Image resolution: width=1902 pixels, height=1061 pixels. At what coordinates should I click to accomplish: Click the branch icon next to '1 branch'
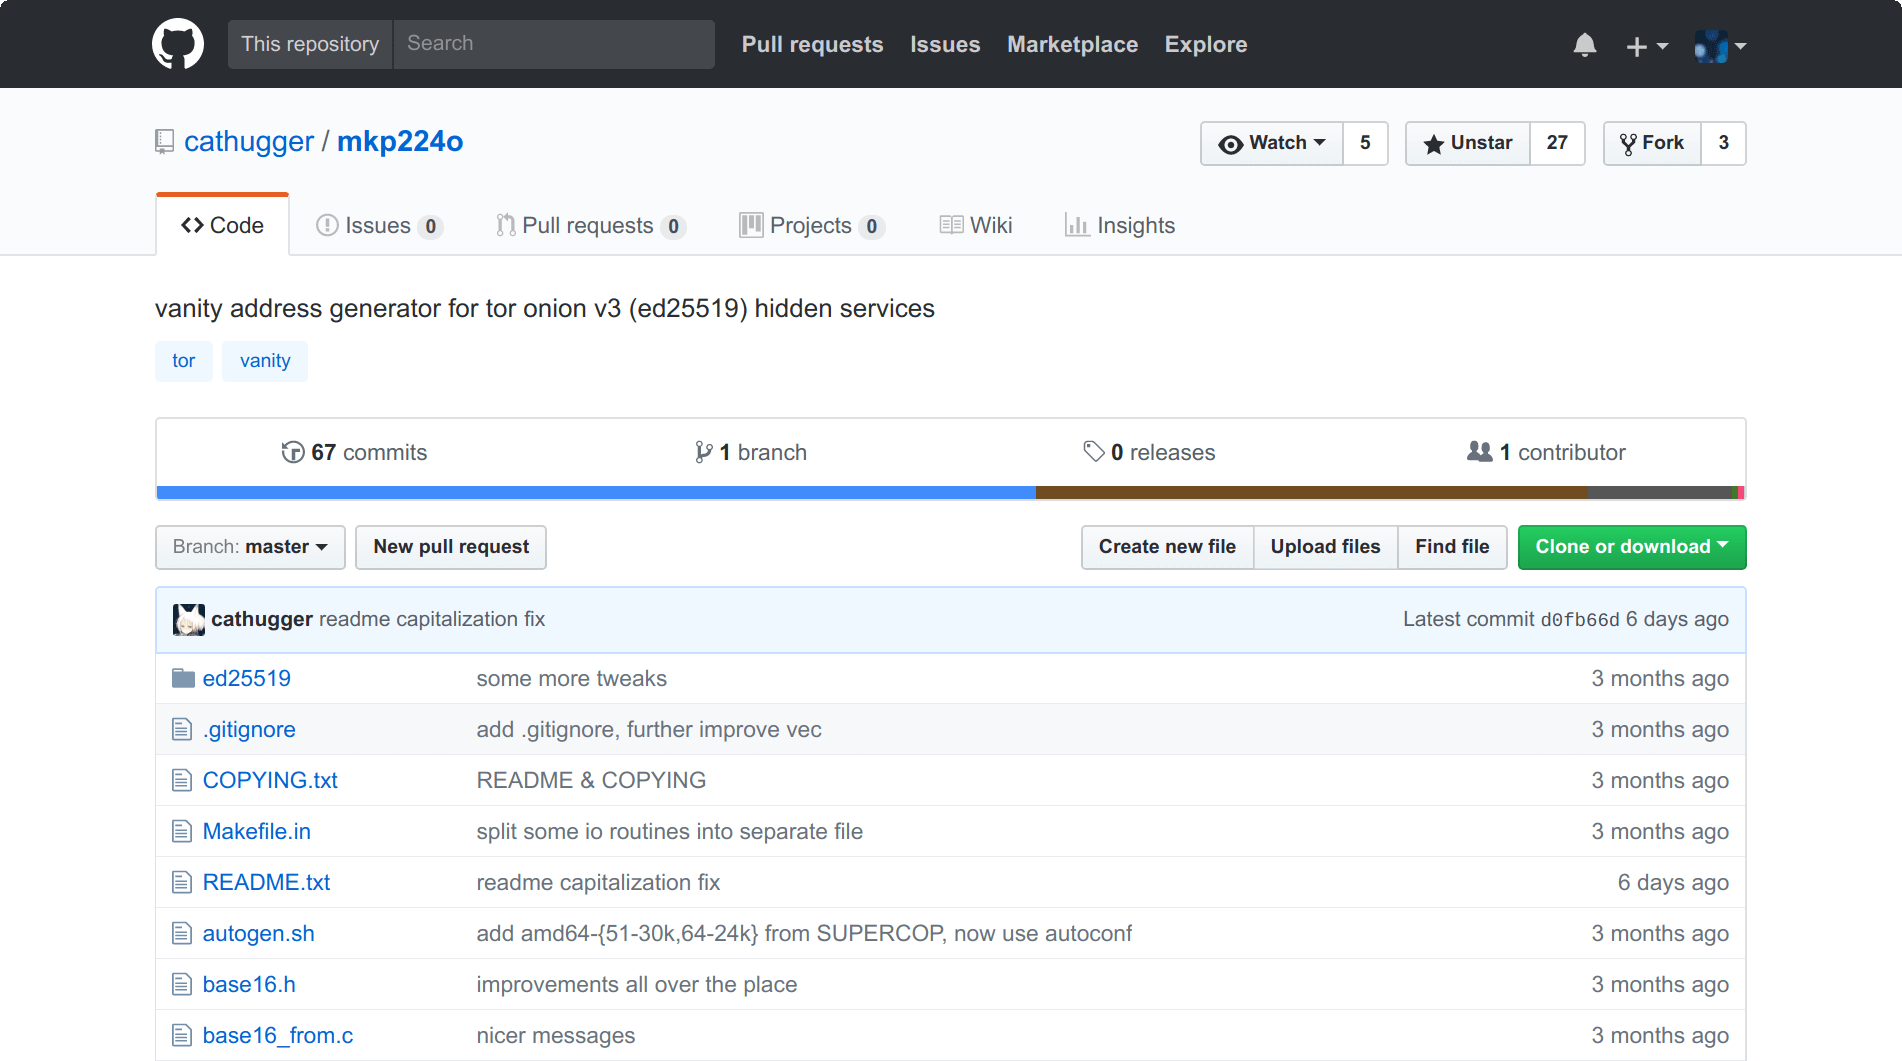tap(702, 452)
